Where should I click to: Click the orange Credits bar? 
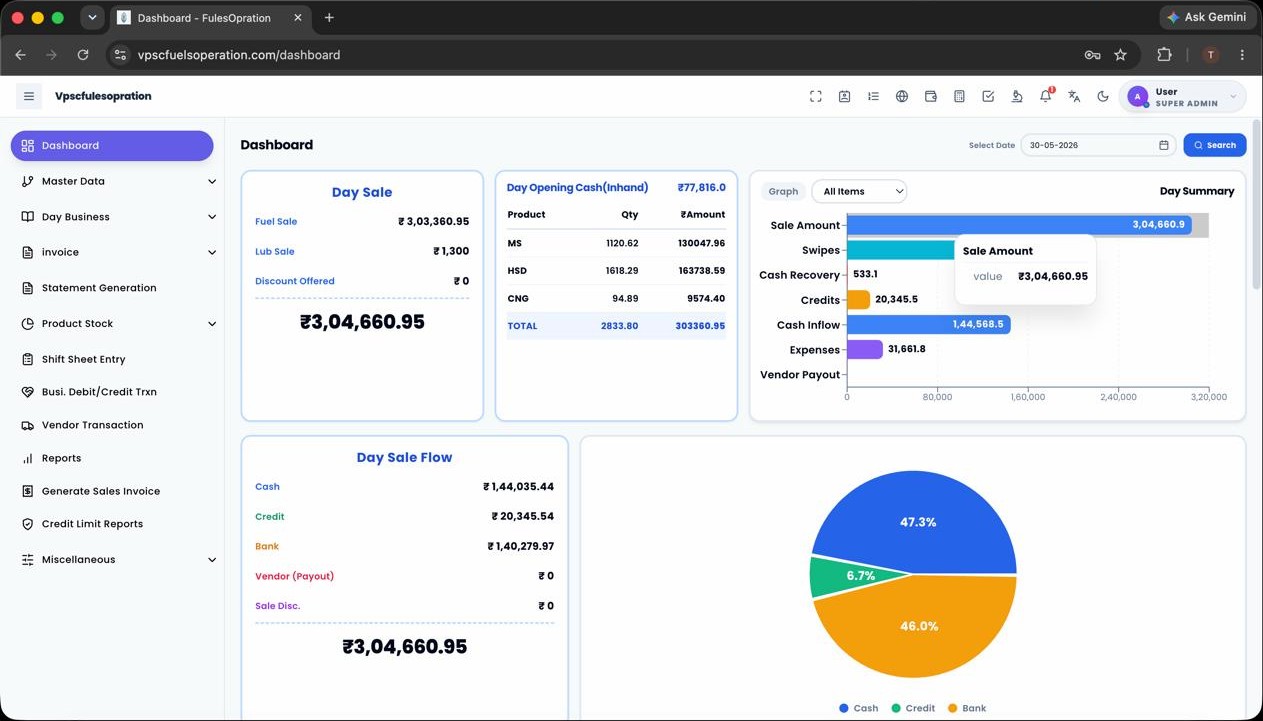click(858, 299)
